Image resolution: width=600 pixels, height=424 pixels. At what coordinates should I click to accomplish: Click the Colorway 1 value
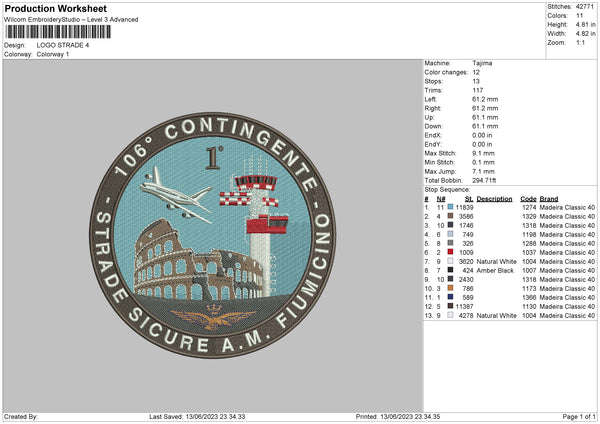(53, 54)
